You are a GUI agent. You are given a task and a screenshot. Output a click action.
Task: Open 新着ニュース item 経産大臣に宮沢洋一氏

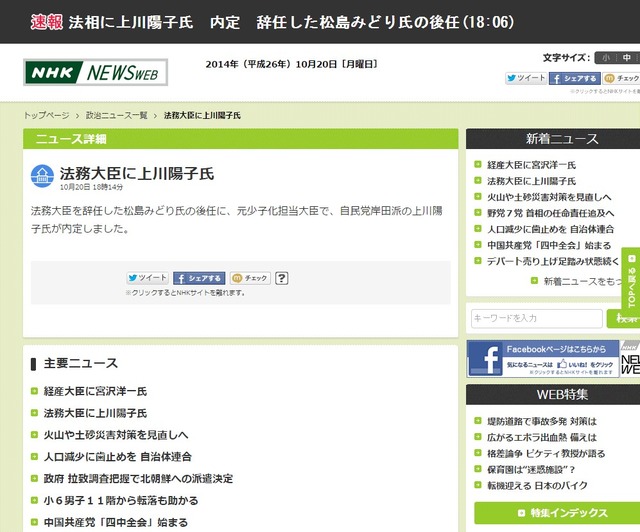pos(531,165)
